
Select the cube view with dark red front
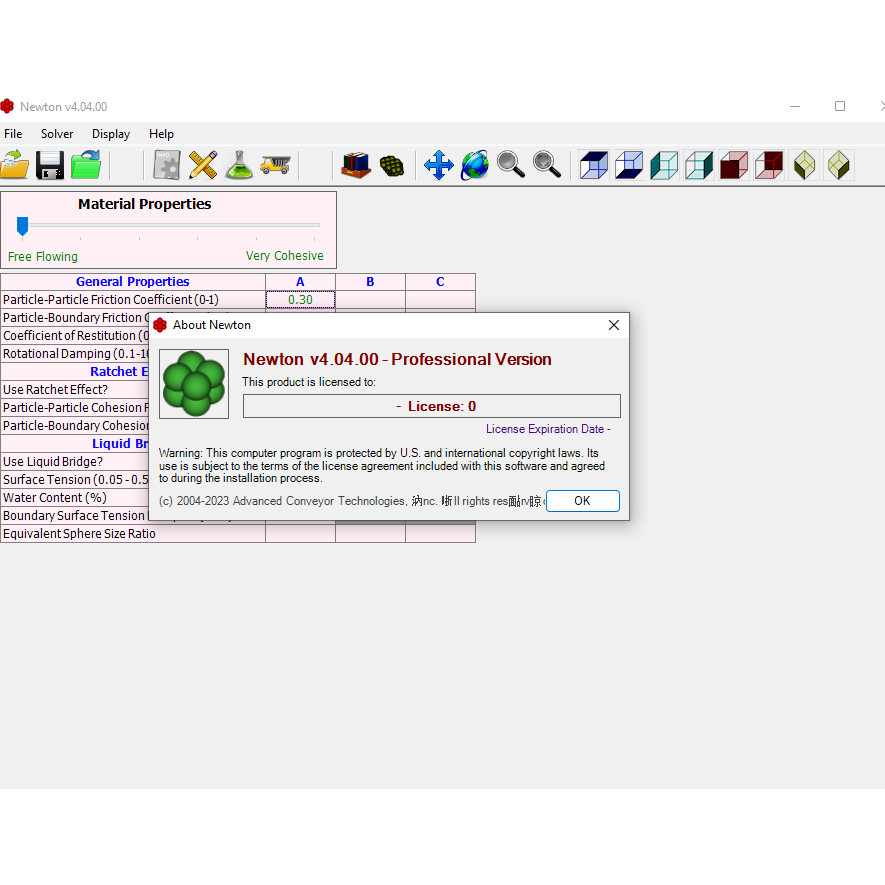[x=734, y=165]
